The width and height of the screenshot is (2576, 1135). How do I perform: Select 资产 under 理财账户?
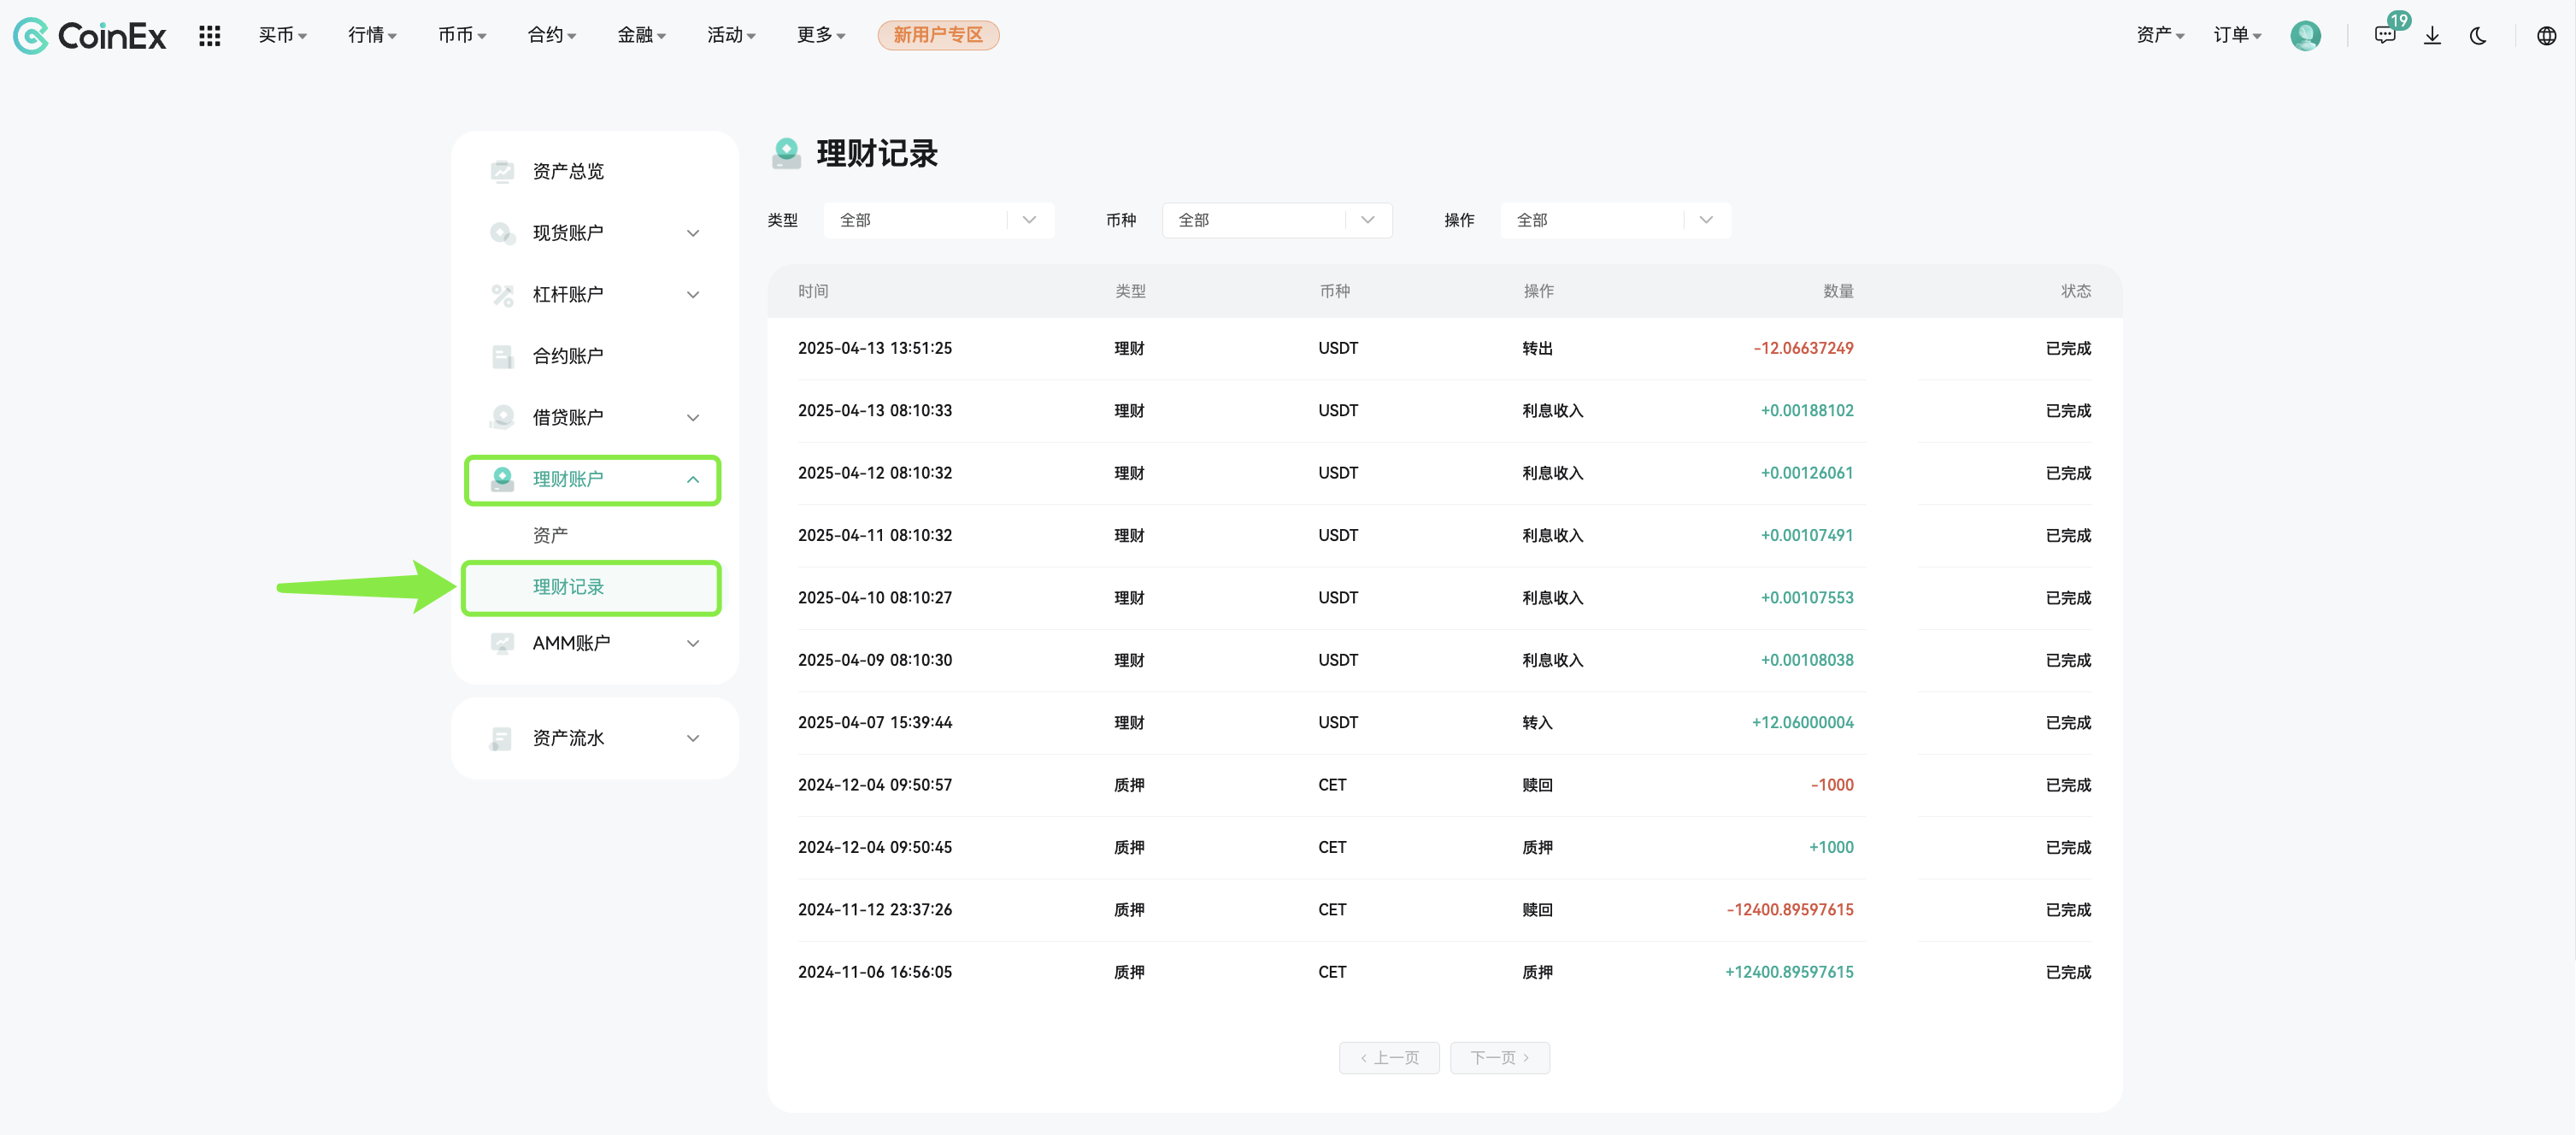550,535
